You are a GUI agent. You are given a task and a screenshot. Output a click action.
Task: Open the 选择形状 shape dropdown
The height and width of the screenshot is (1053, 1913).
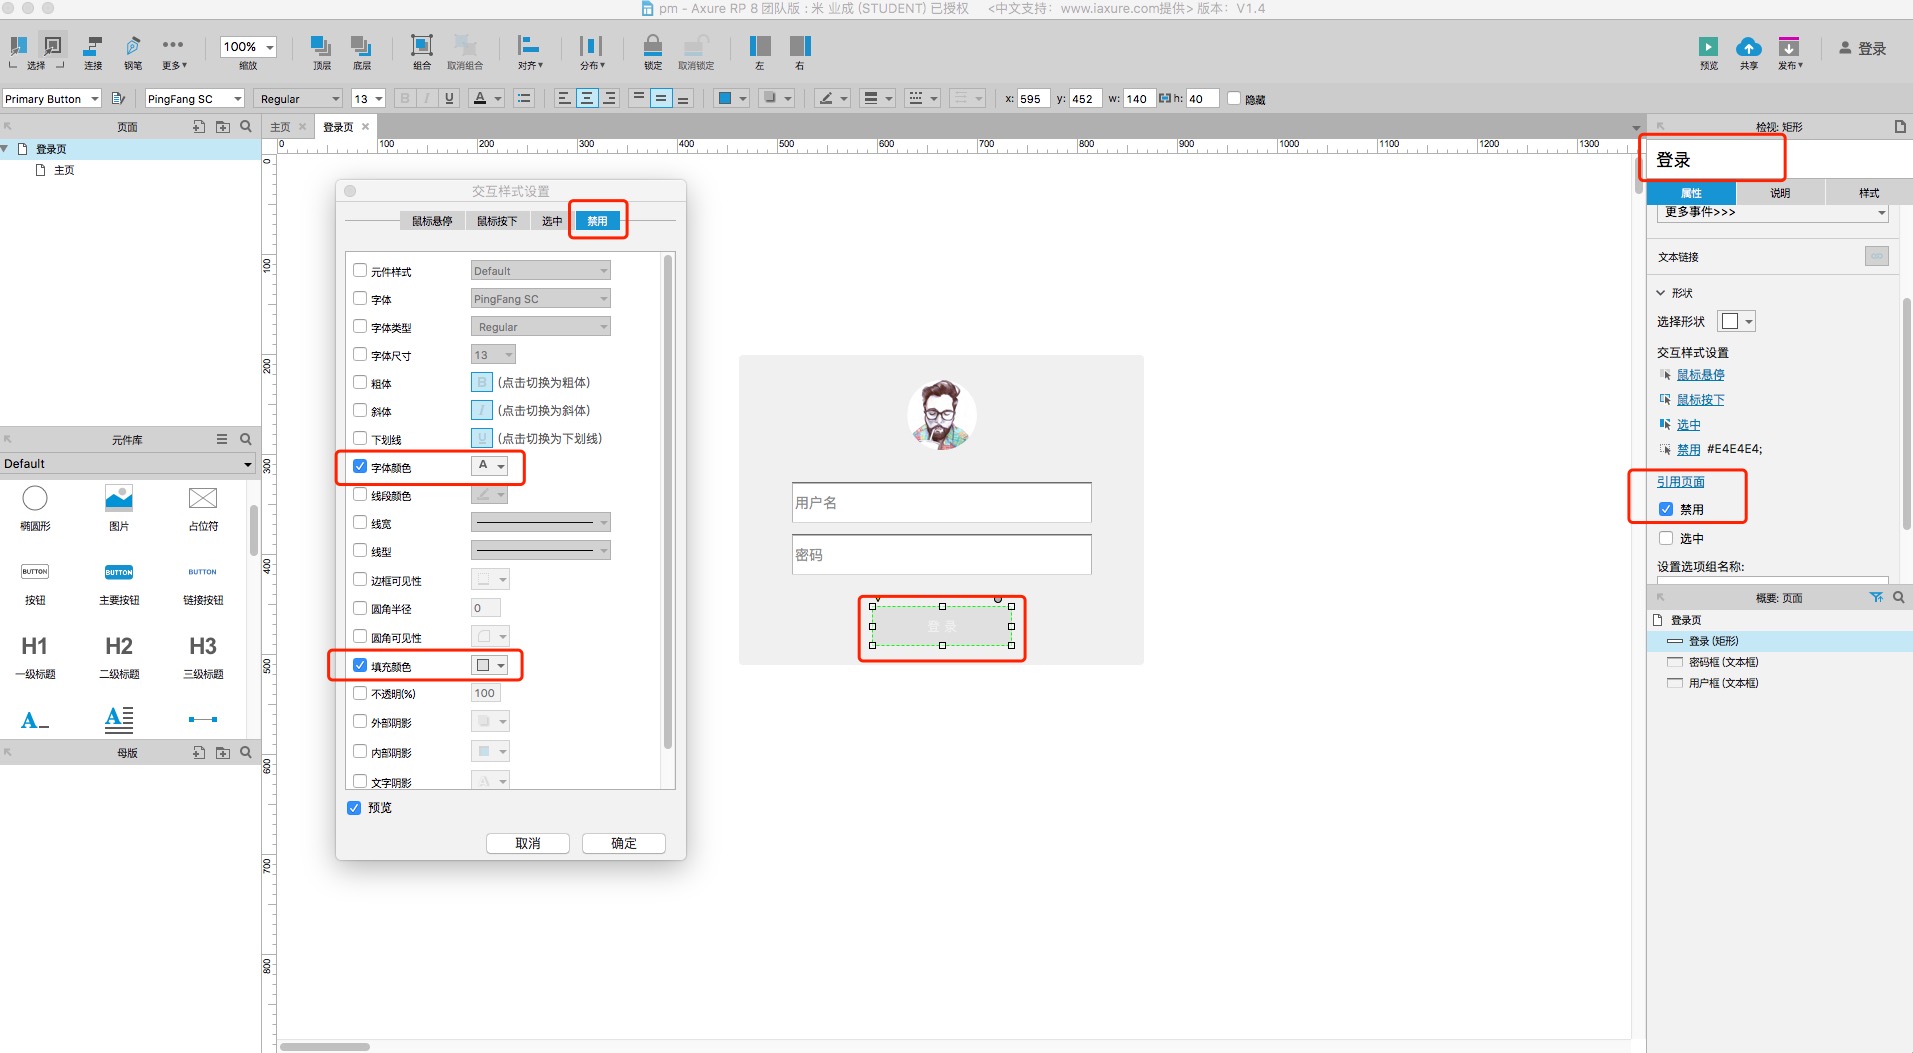(x=1736, y=321)
